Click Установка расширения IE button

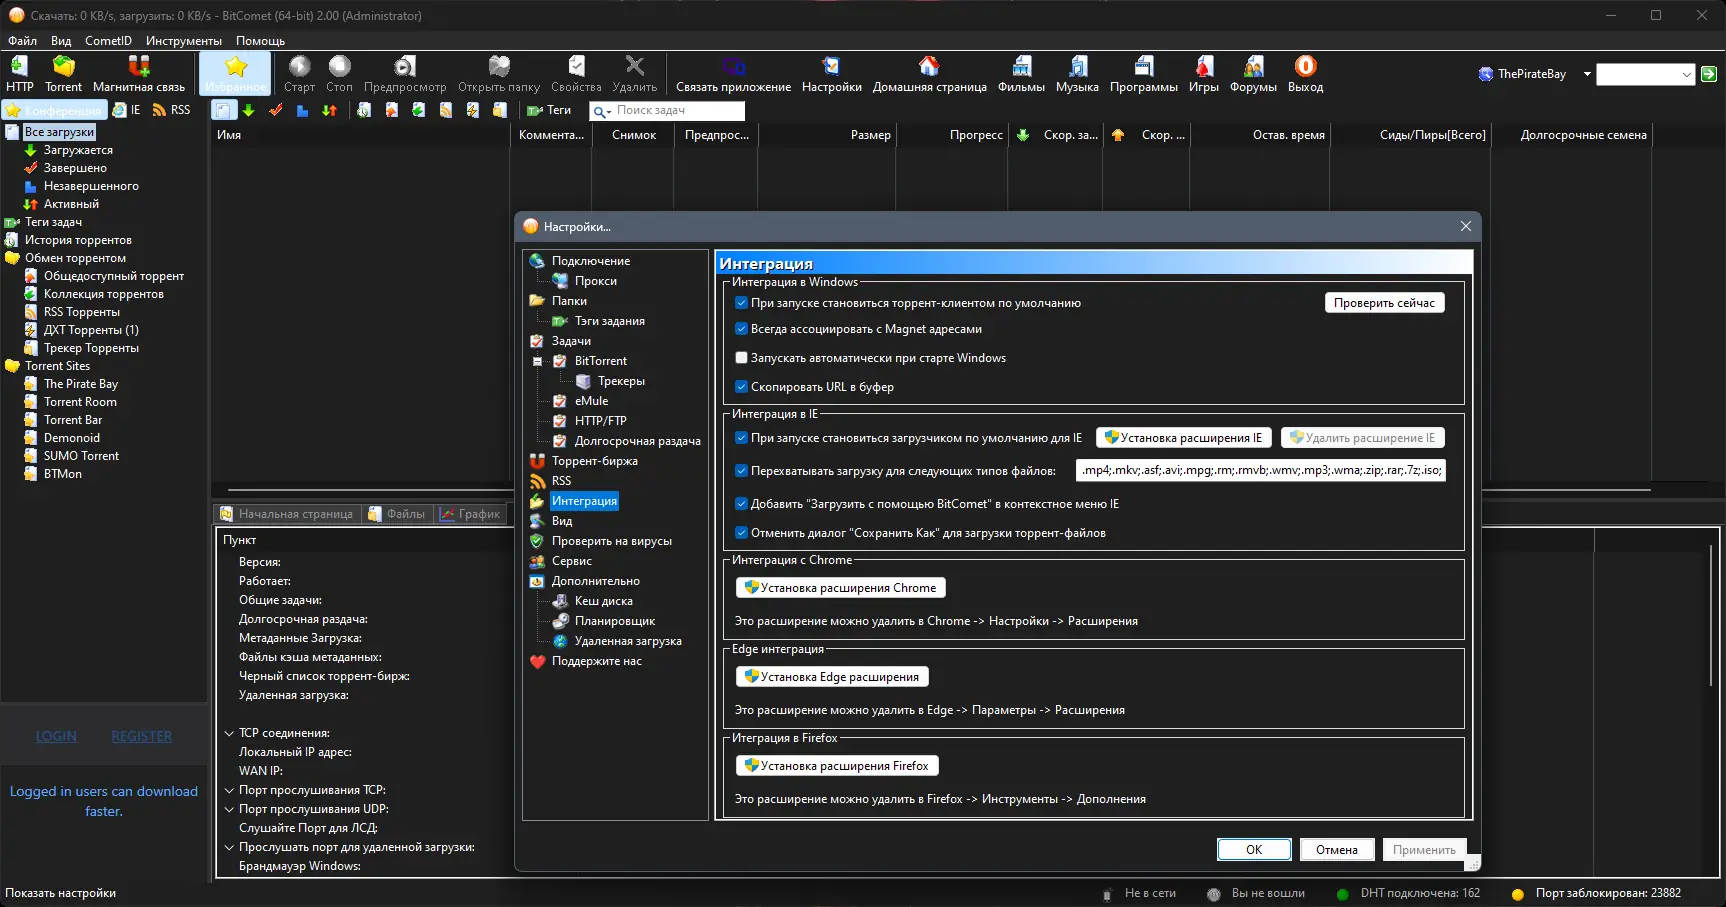pos(1184,438)
